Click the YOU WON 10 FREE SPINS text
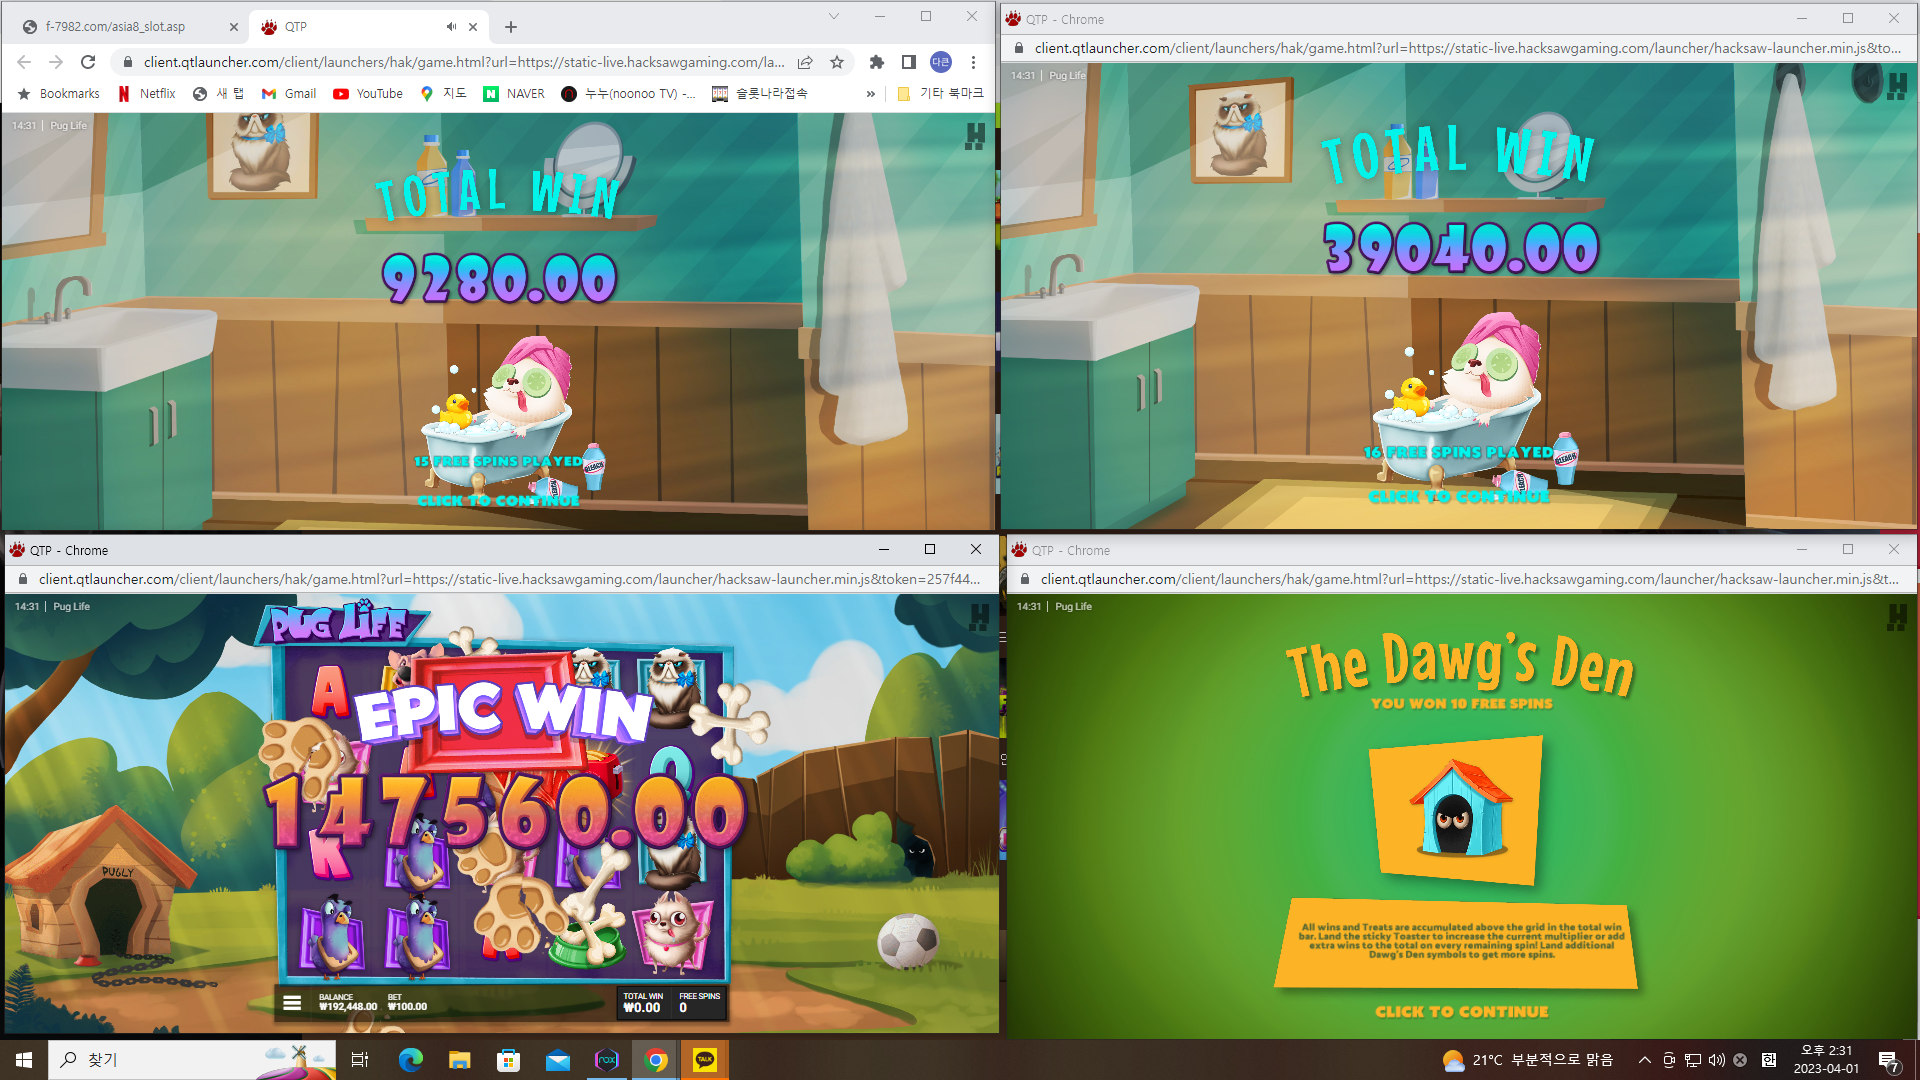The width and height of the screenshot is (1920, 1080). [x=1462, y=704]
